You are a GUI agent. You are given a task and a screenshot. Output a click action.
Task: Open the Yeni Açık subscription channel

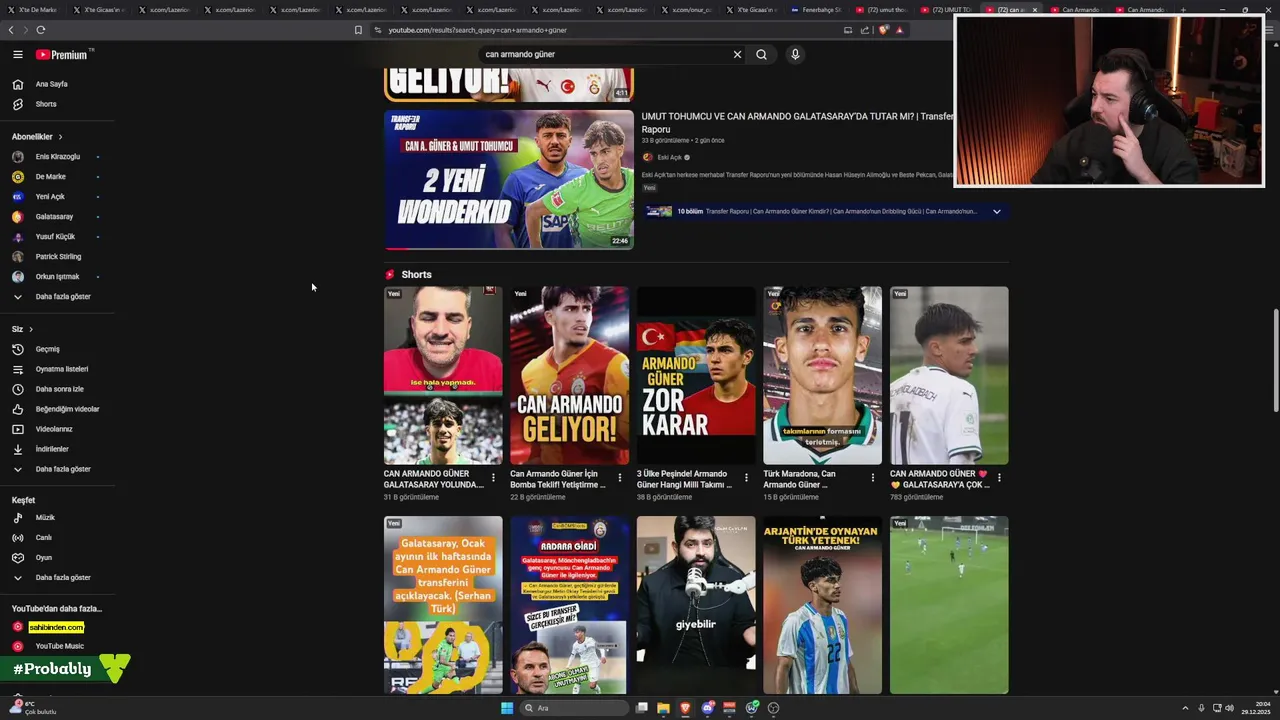[x=58, y=197]
